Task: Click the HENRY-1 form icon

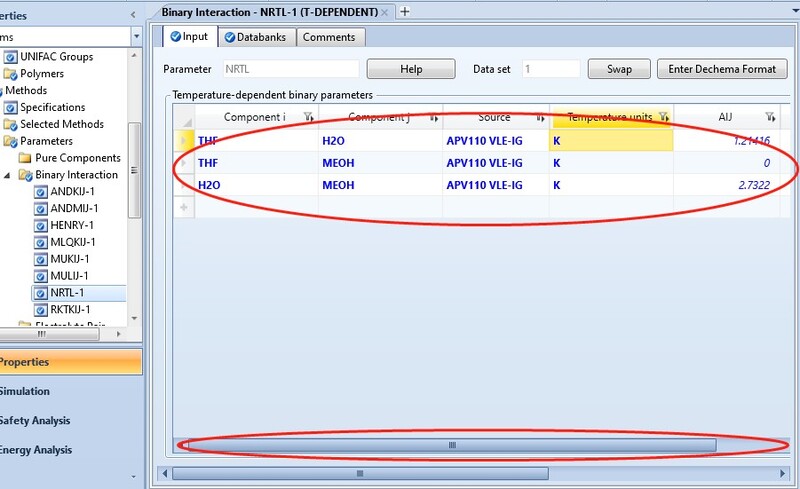Action: coord(41,226)
